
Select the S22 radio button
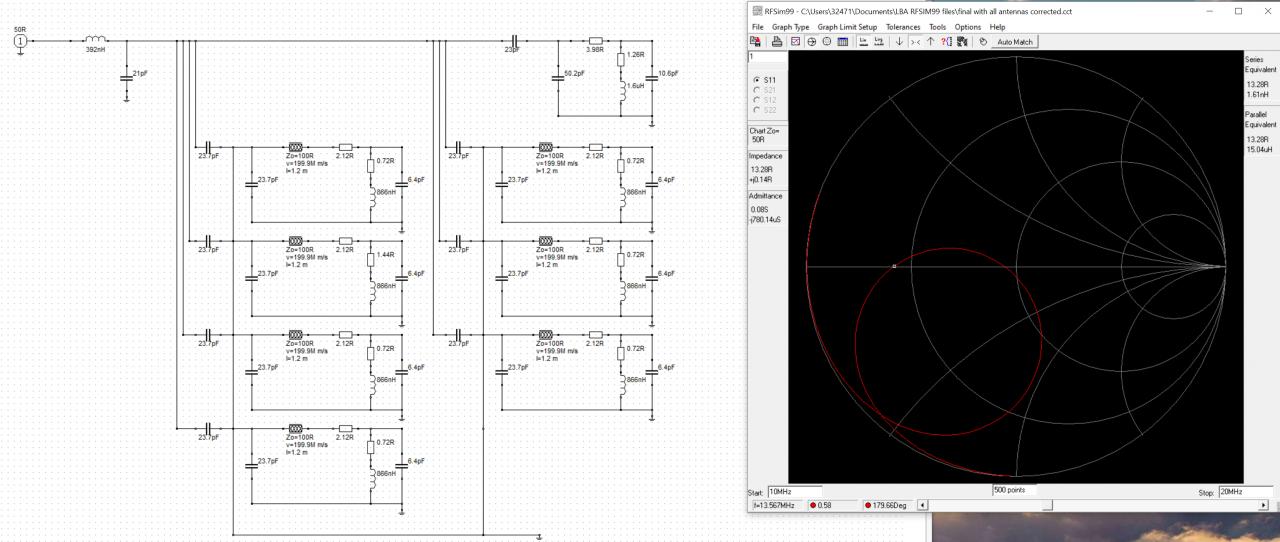coord(757,110)
